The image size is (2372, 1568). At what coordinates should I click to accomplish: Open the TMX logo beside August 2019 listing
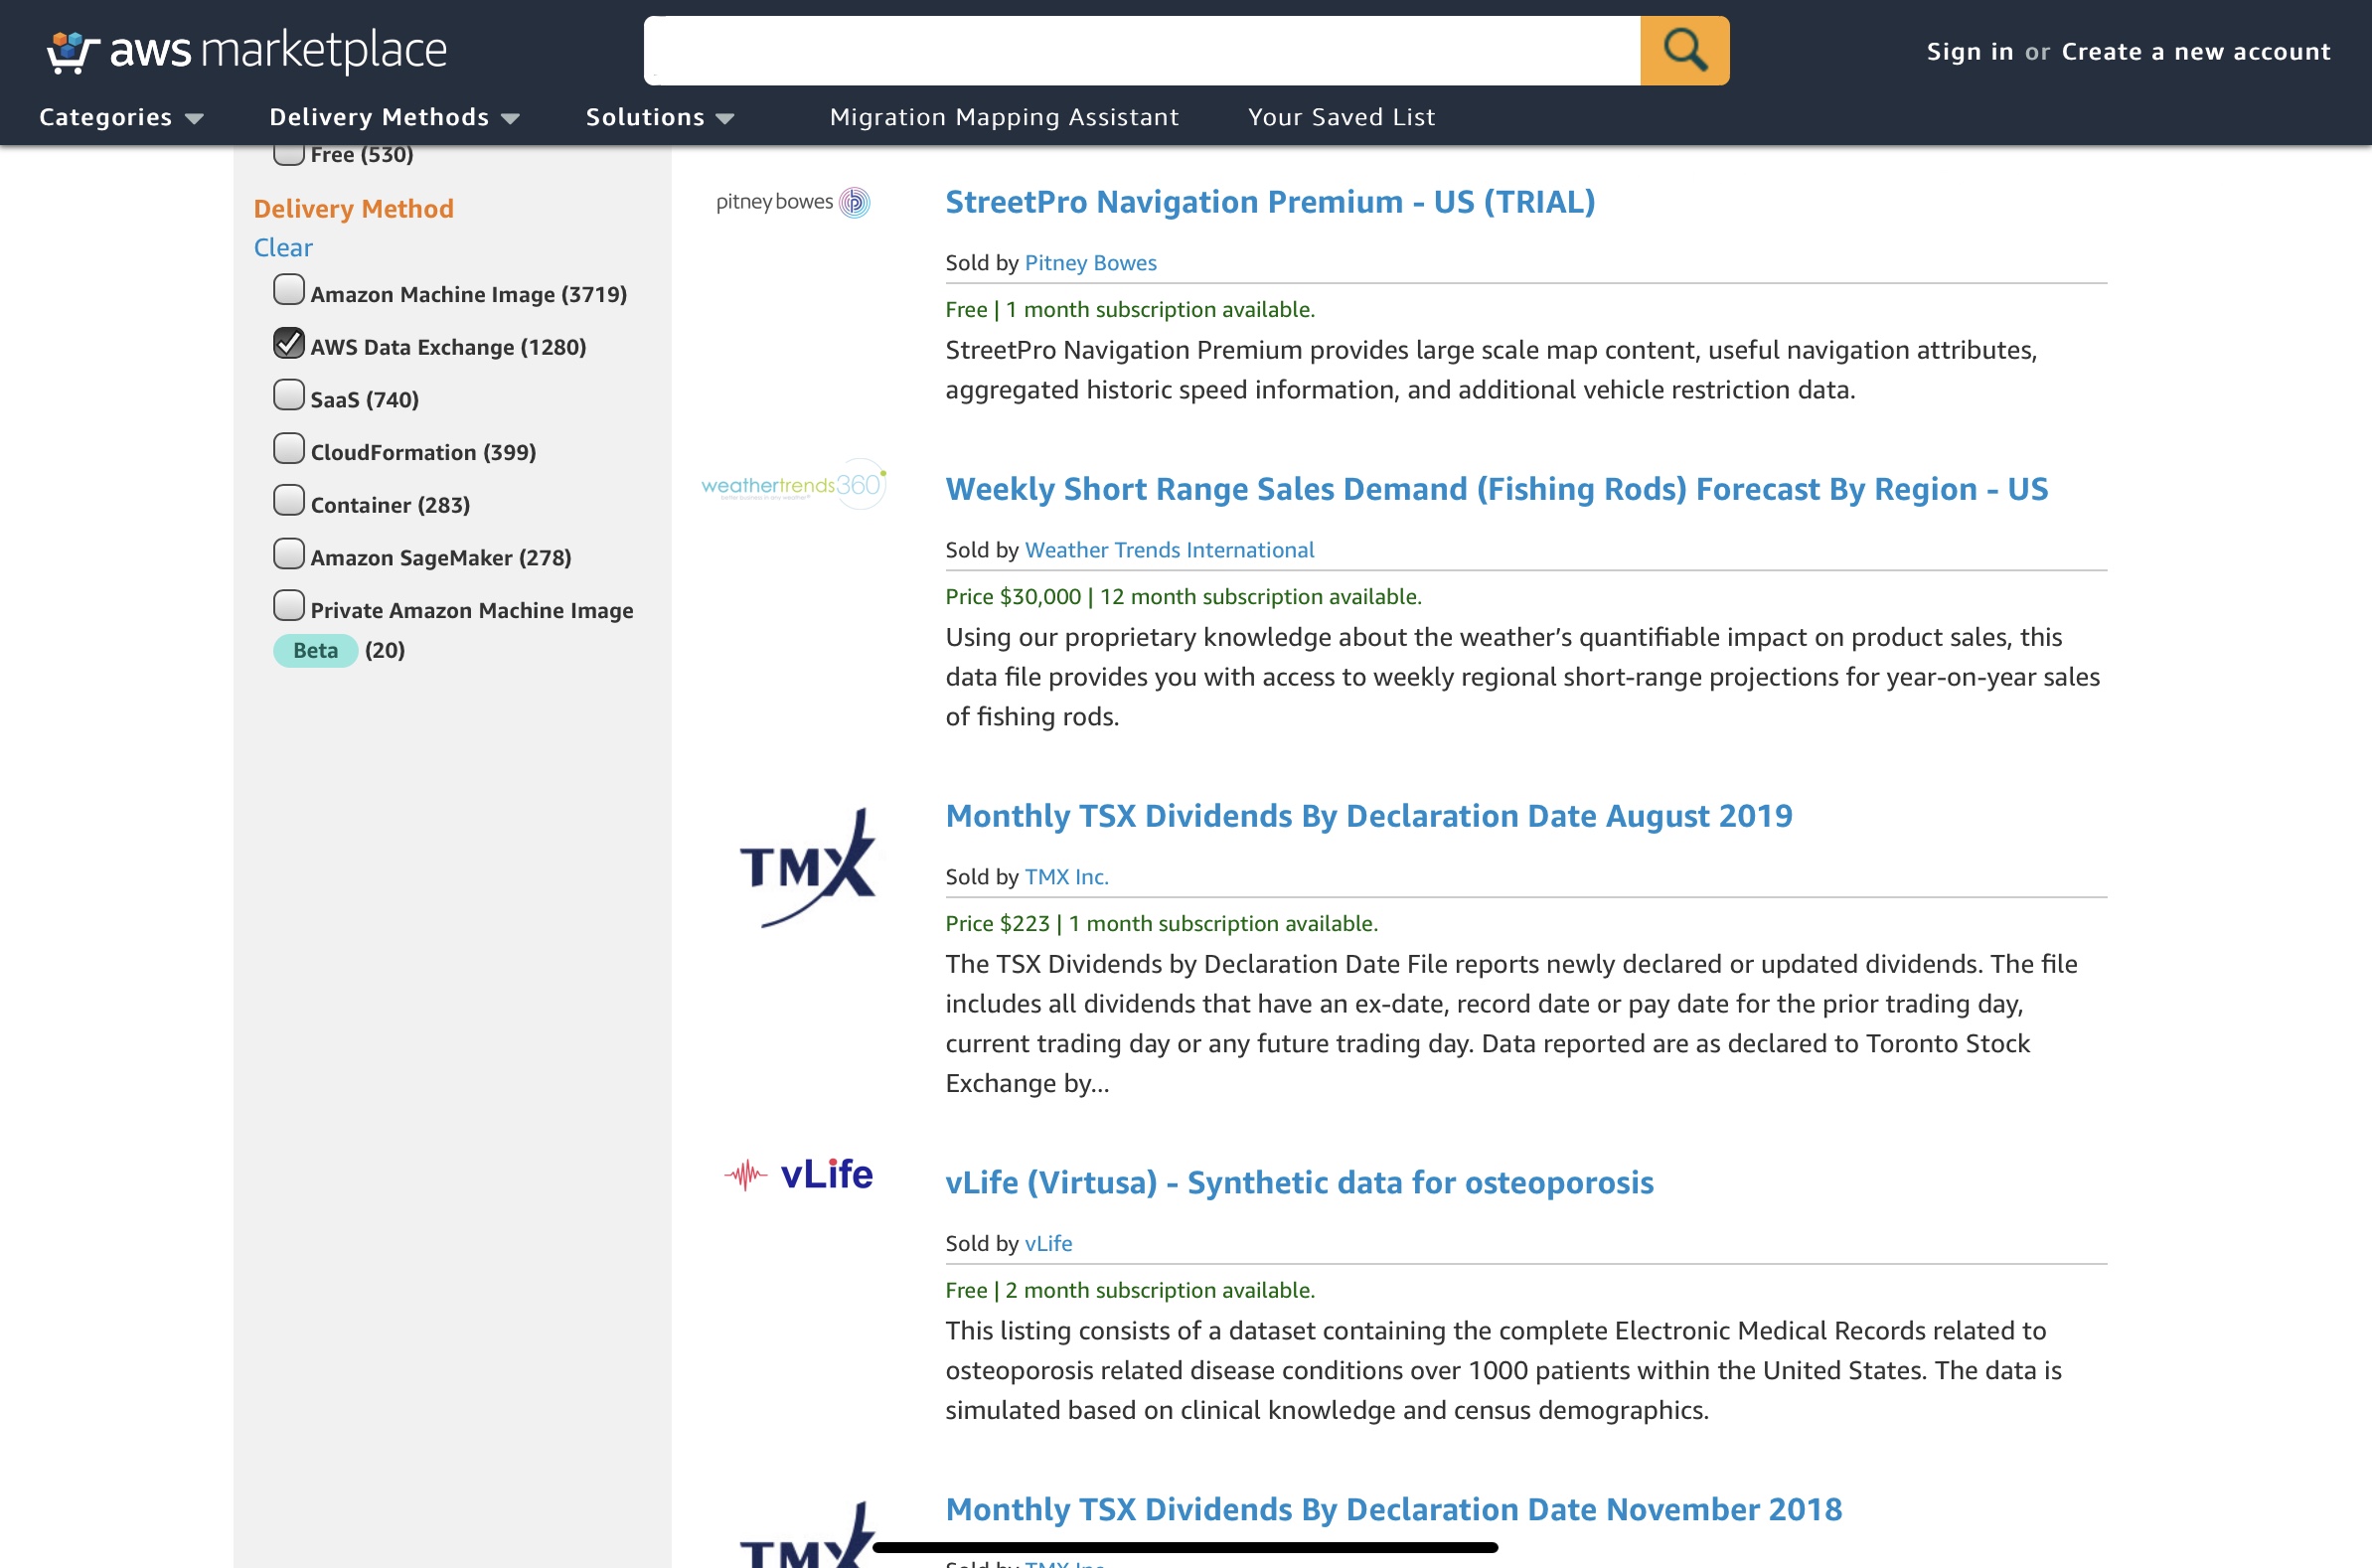click(807, 867)
